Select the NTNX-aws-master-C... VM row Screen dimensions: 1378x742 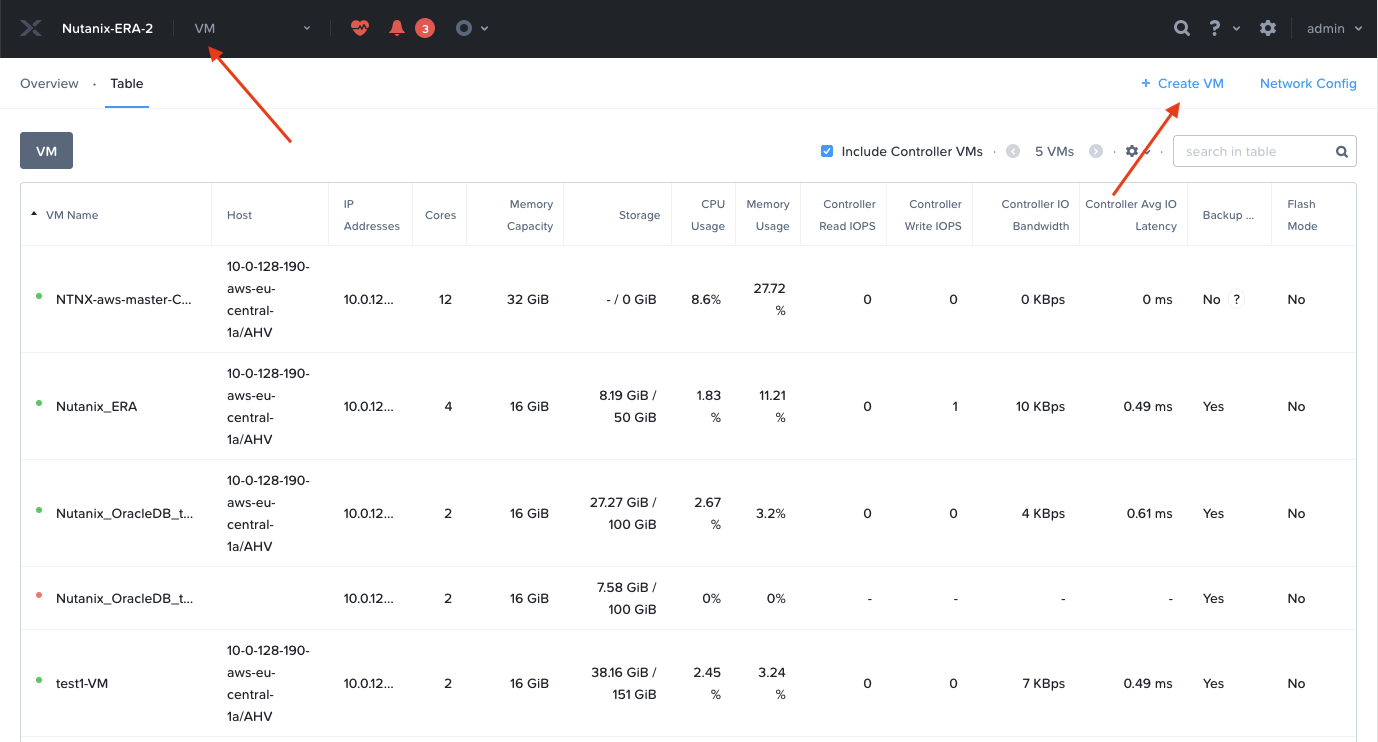coord(688,299)
